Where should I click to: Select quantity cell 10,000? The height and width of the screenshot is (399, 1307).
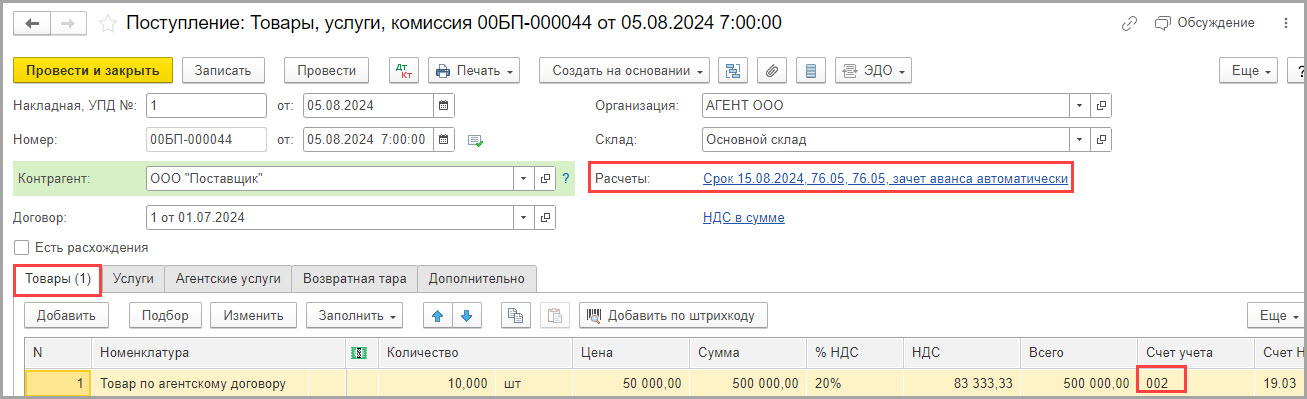pyautogui.click(x=435, y=383)
